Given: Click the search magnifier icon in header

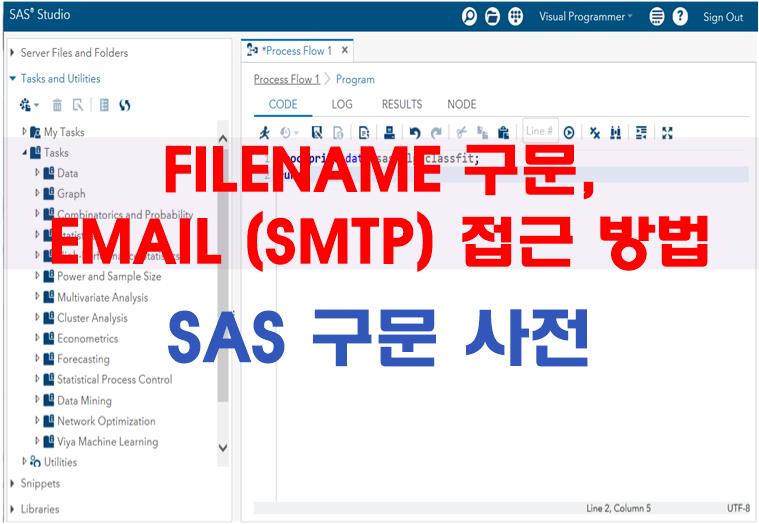Looking at the screenshot, I should pos(469,16).
